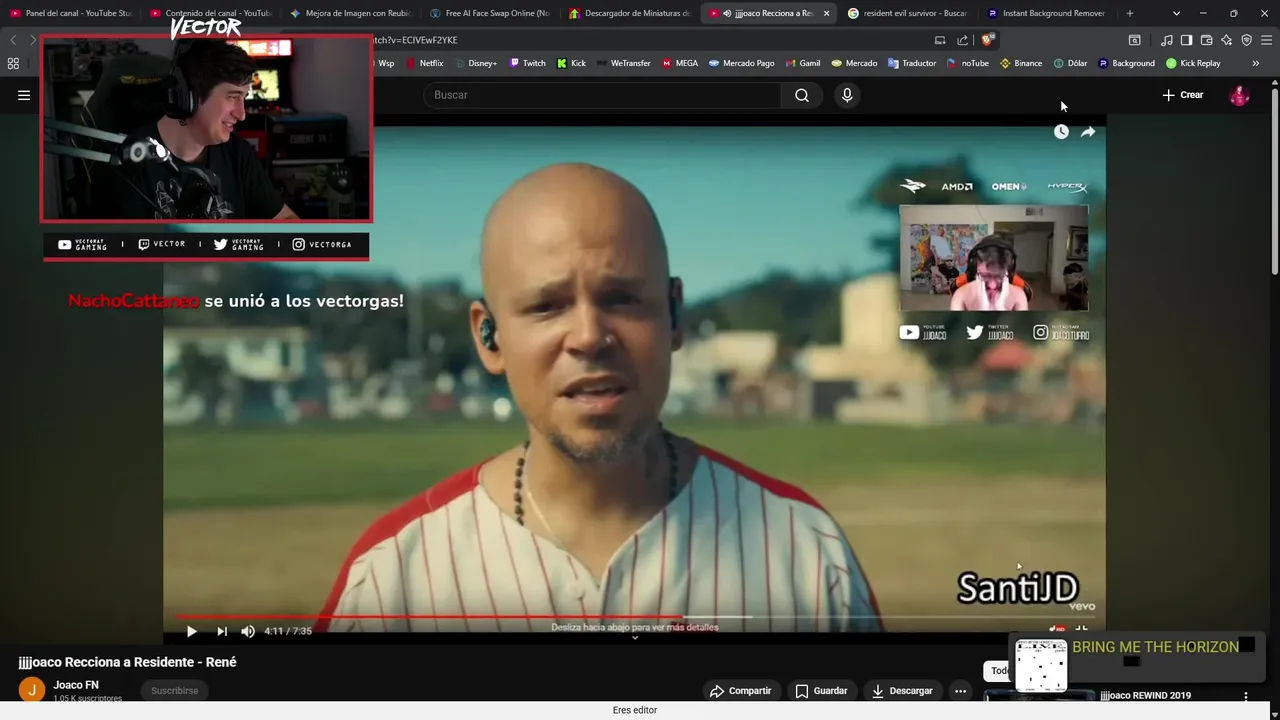Click the address bar share icon
This screenshot has height=720, width=1280.
962,40
